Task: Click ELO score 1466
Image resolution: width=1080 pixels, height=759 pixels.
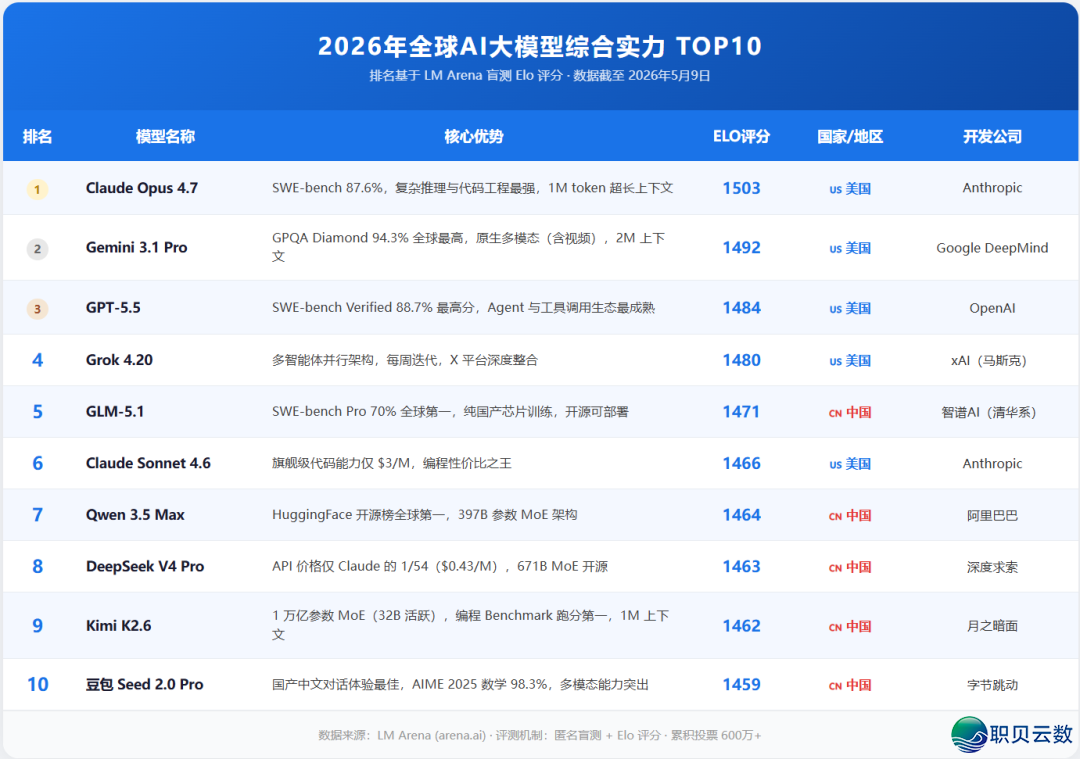Action: (741, 464)
